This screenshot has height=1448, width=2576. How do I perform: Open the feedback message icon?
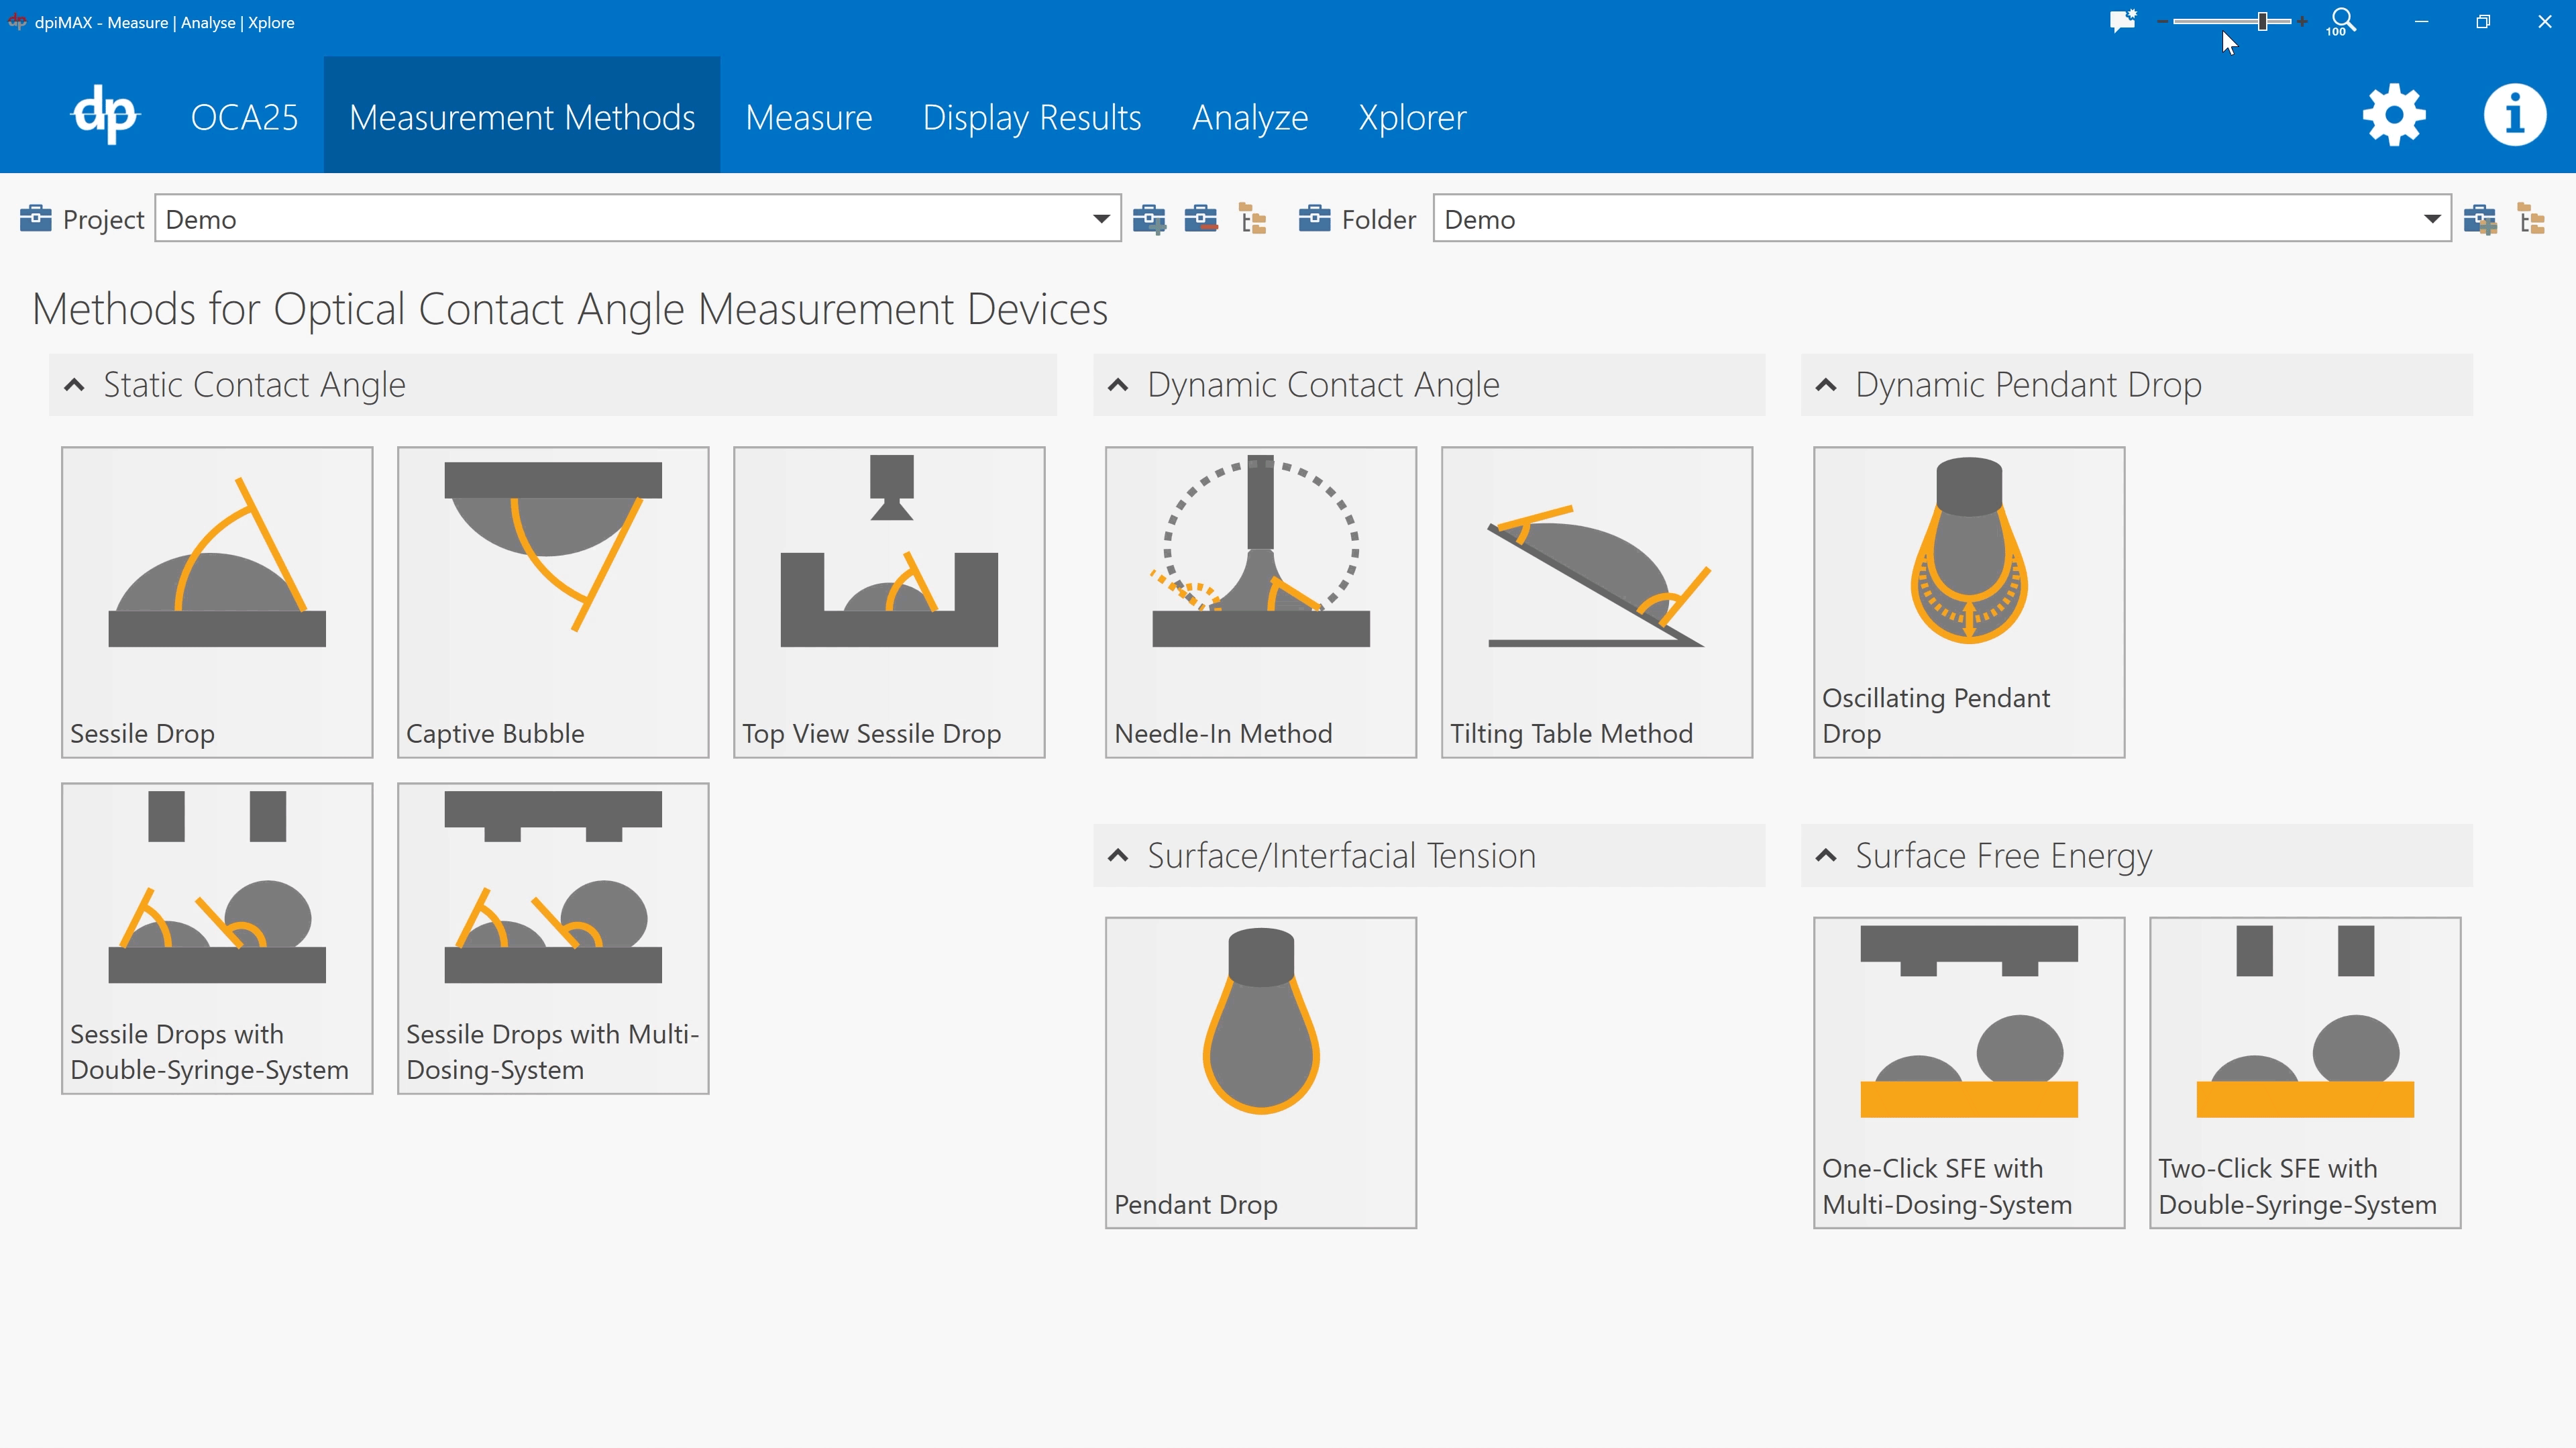click(2122, 20)
